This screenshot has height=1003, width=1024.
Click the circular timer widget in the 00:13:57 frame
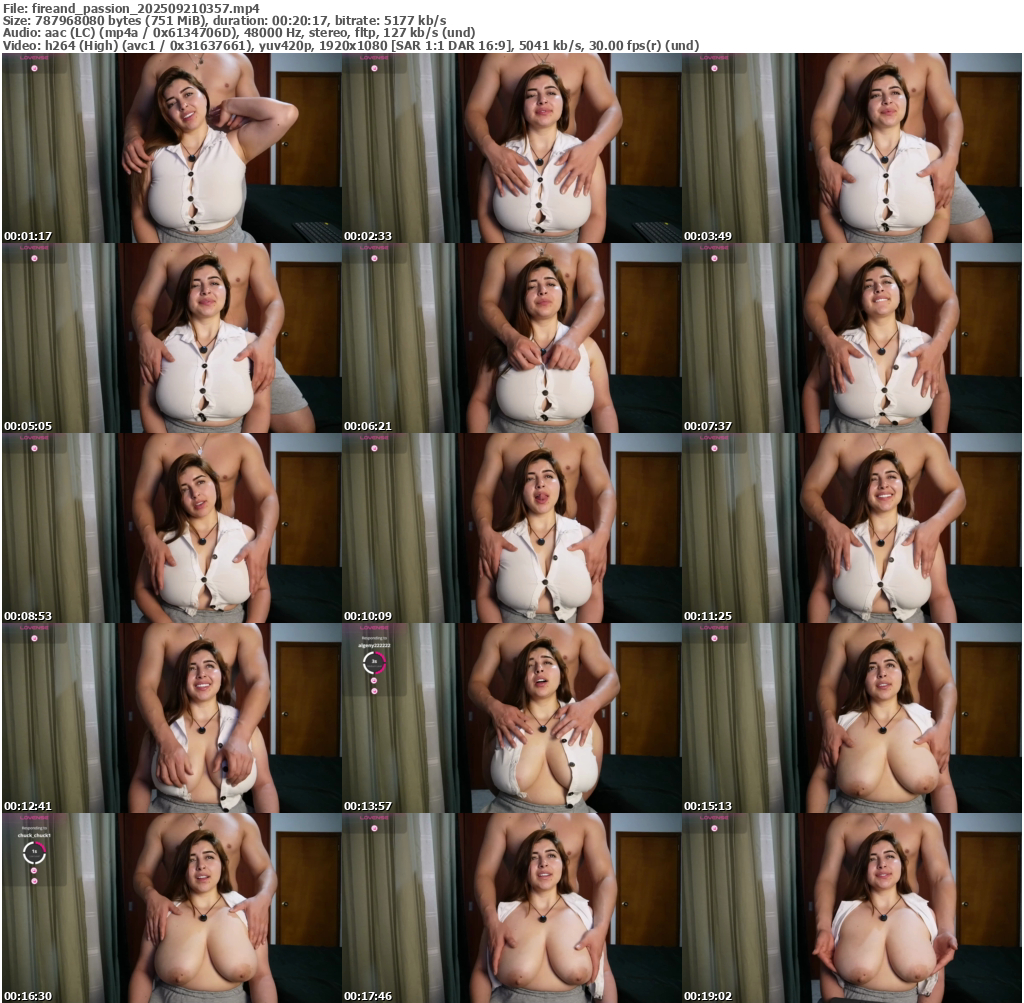pos(374,662)
